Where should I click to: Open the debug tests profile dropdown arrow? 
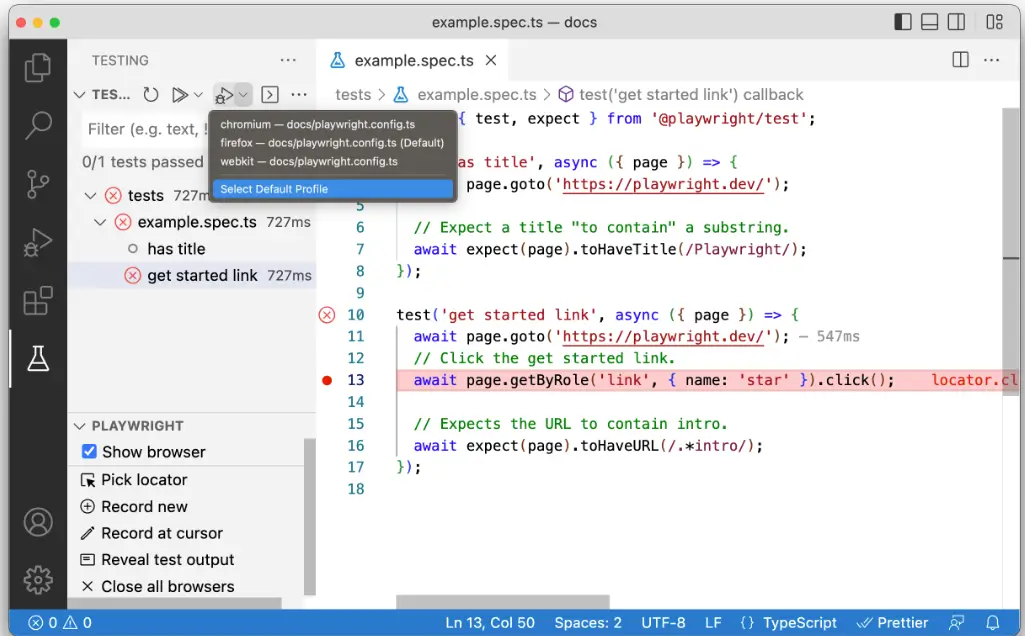click(x=243, y=95)
